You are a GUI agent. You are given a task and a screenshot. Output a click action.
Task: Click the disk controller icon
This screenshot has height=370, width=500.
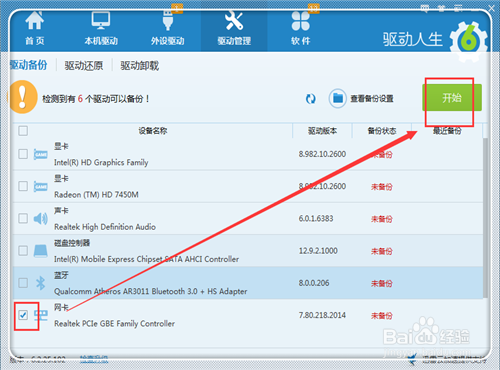tap(41, 251)
